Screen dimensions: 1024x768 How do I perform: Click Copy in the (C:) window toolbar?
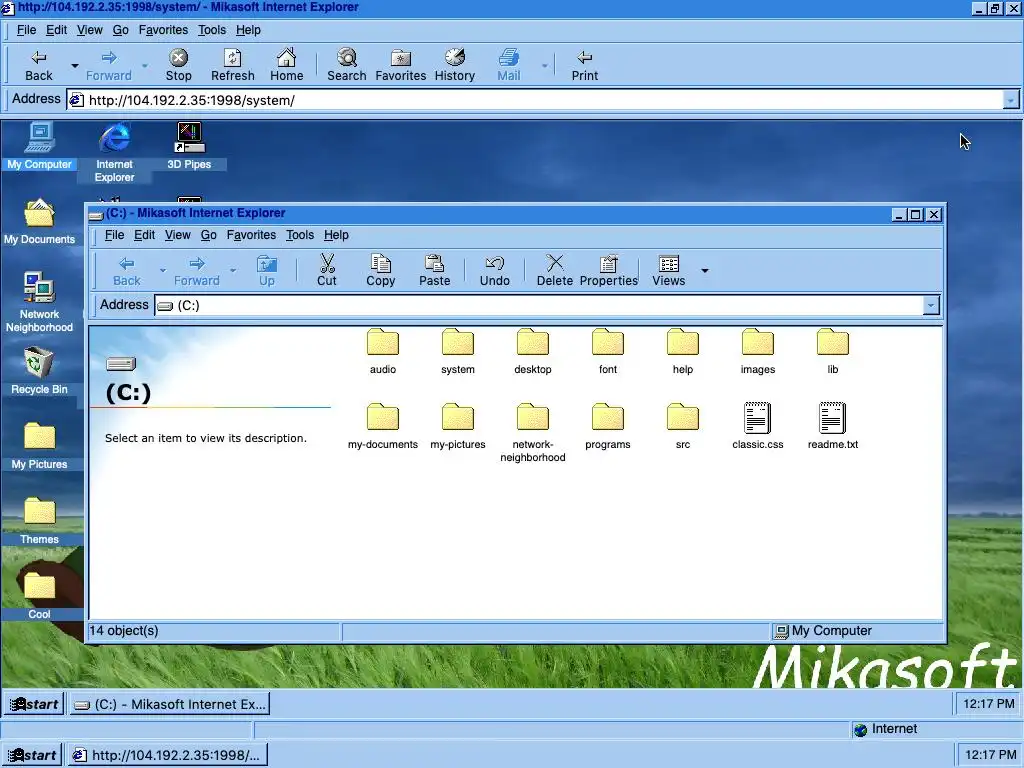pos(380,270)
